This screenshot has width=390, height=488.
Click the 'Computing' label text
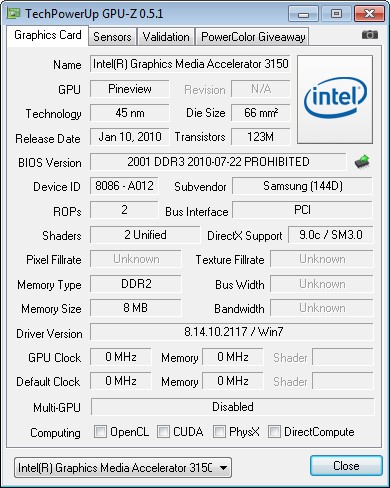click(55, 433)
